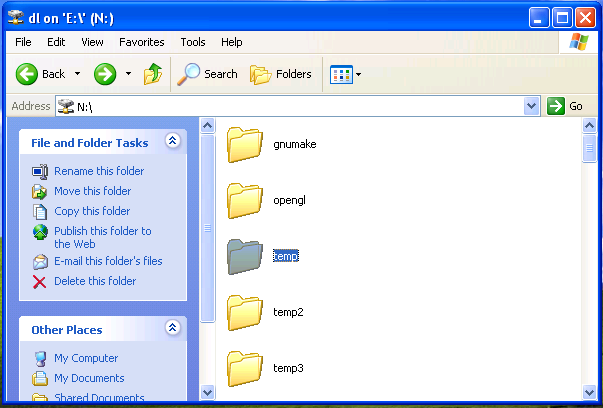Open My Documents link text
Image resolution: width=603 pixels, height=408 pixels.
(x=89, y=378)
